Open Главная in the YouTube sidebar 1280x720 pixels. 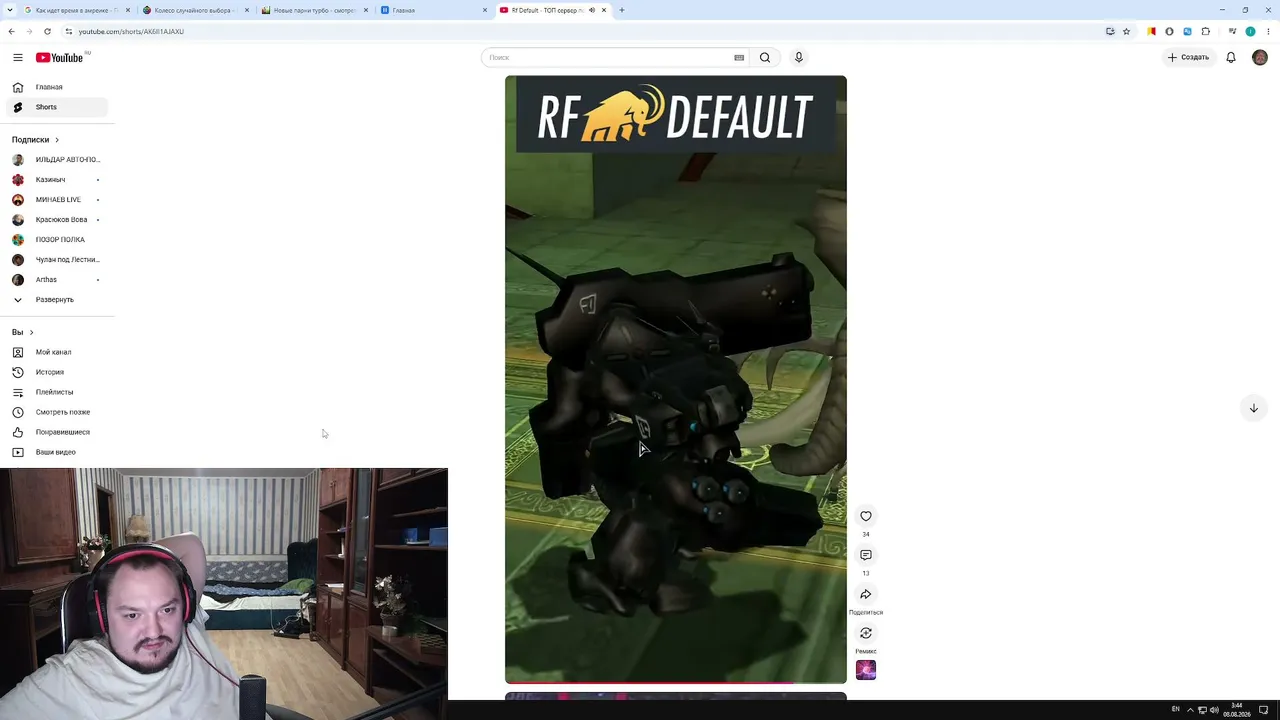(x=55, y=87)
